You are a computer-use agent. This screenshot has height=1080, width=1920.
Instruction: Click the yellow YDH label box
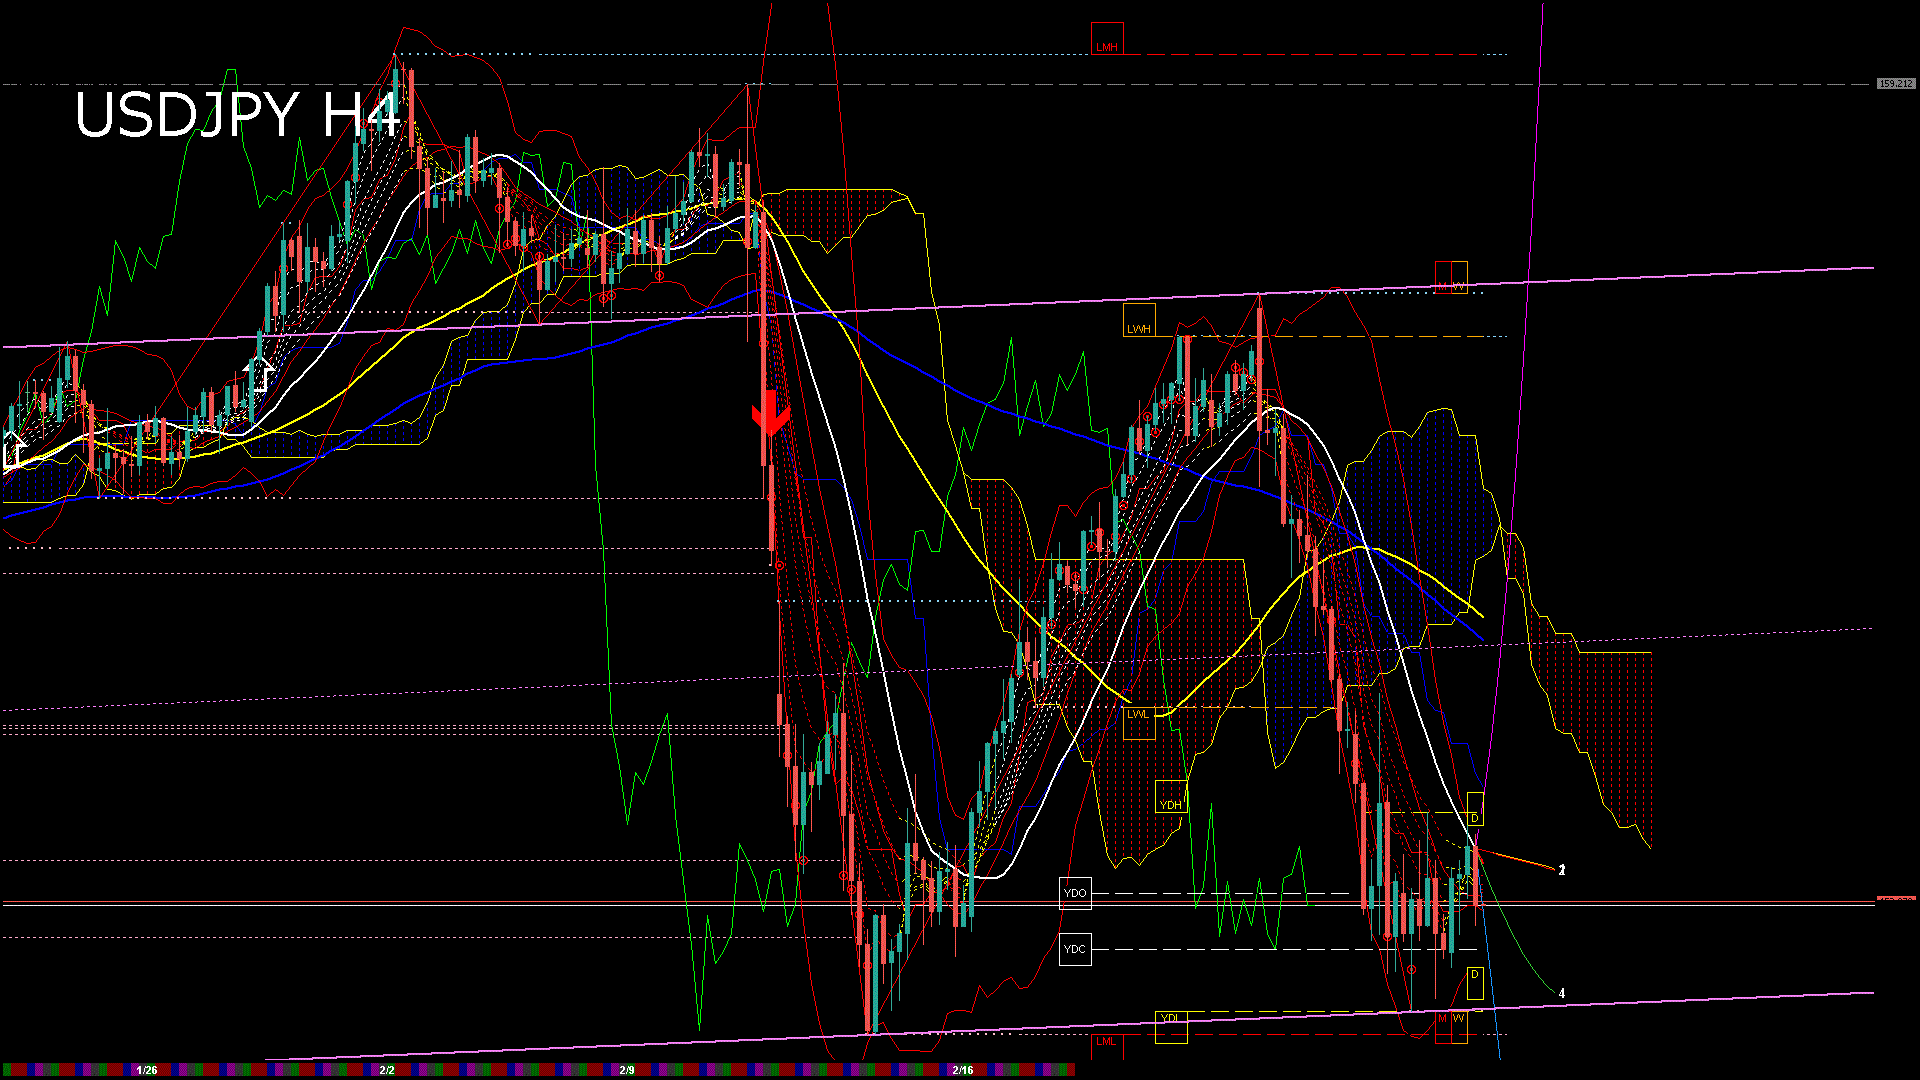tap(1171, 797)
